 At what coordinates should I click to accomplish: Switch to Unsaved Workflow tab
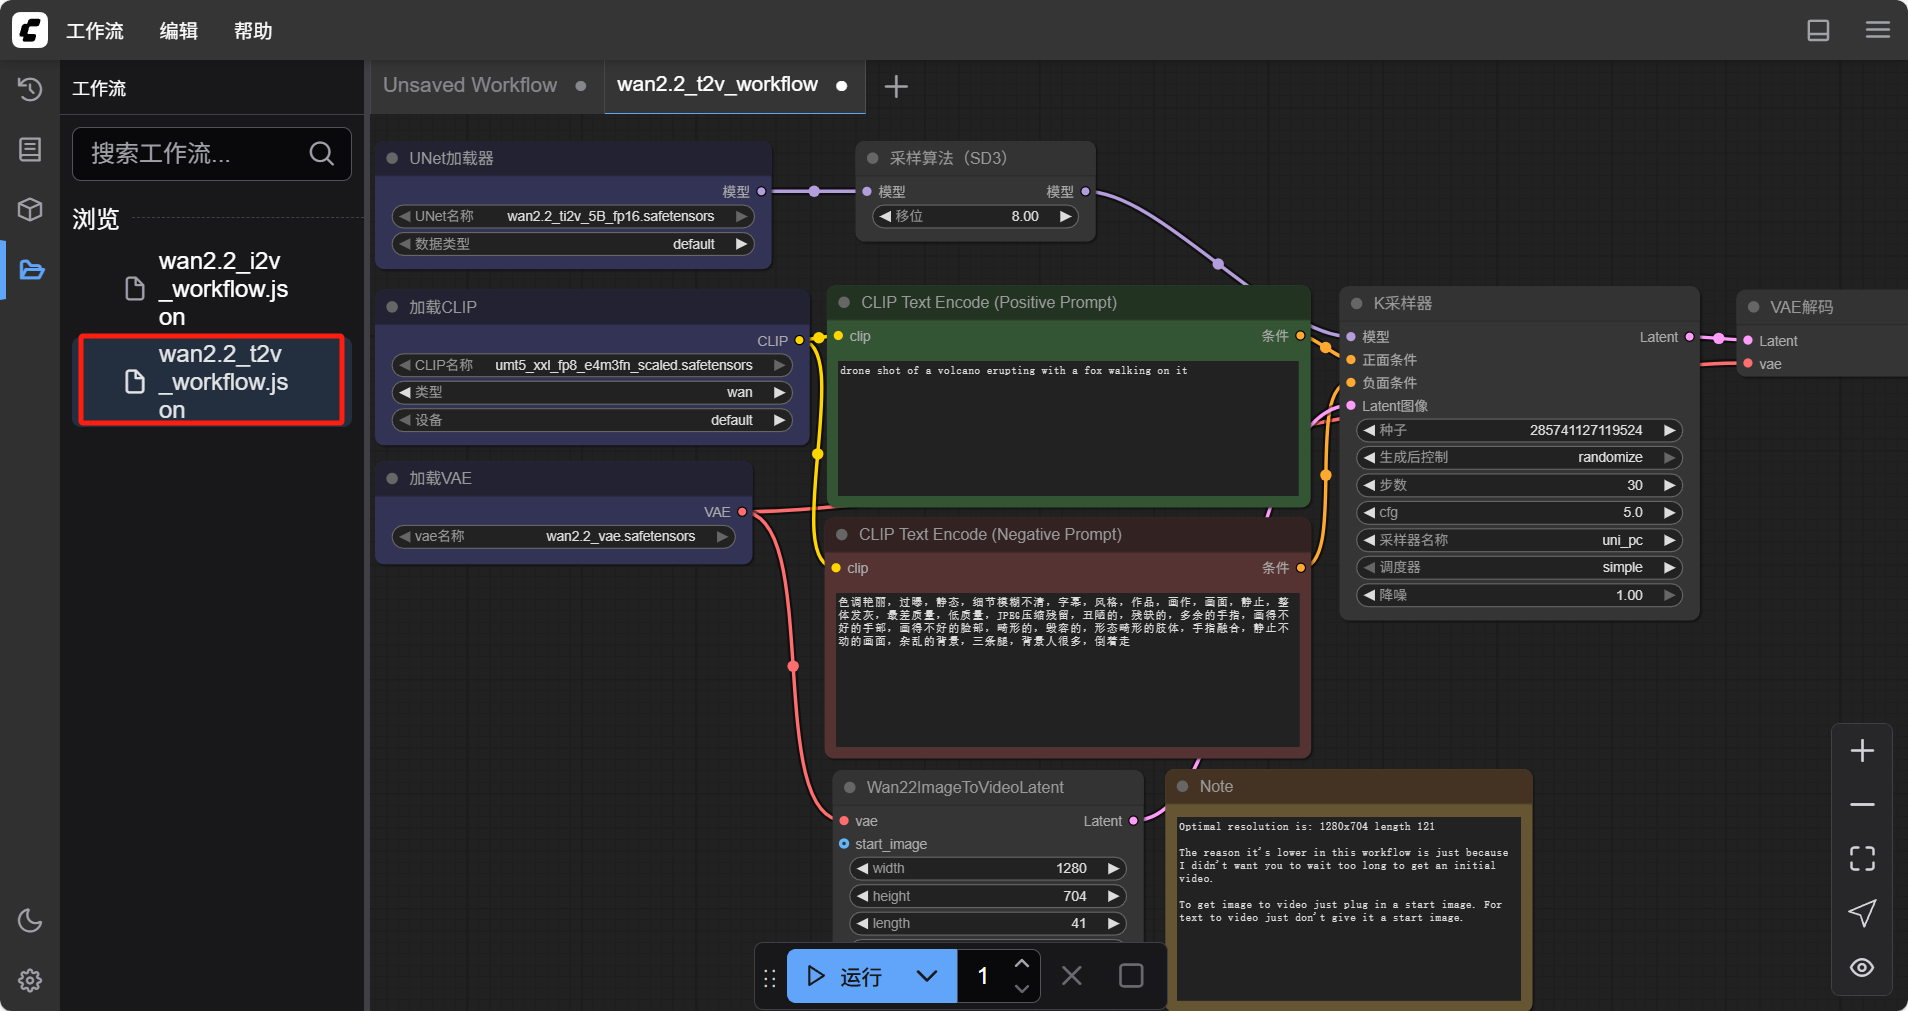click(x=470, y=85)
